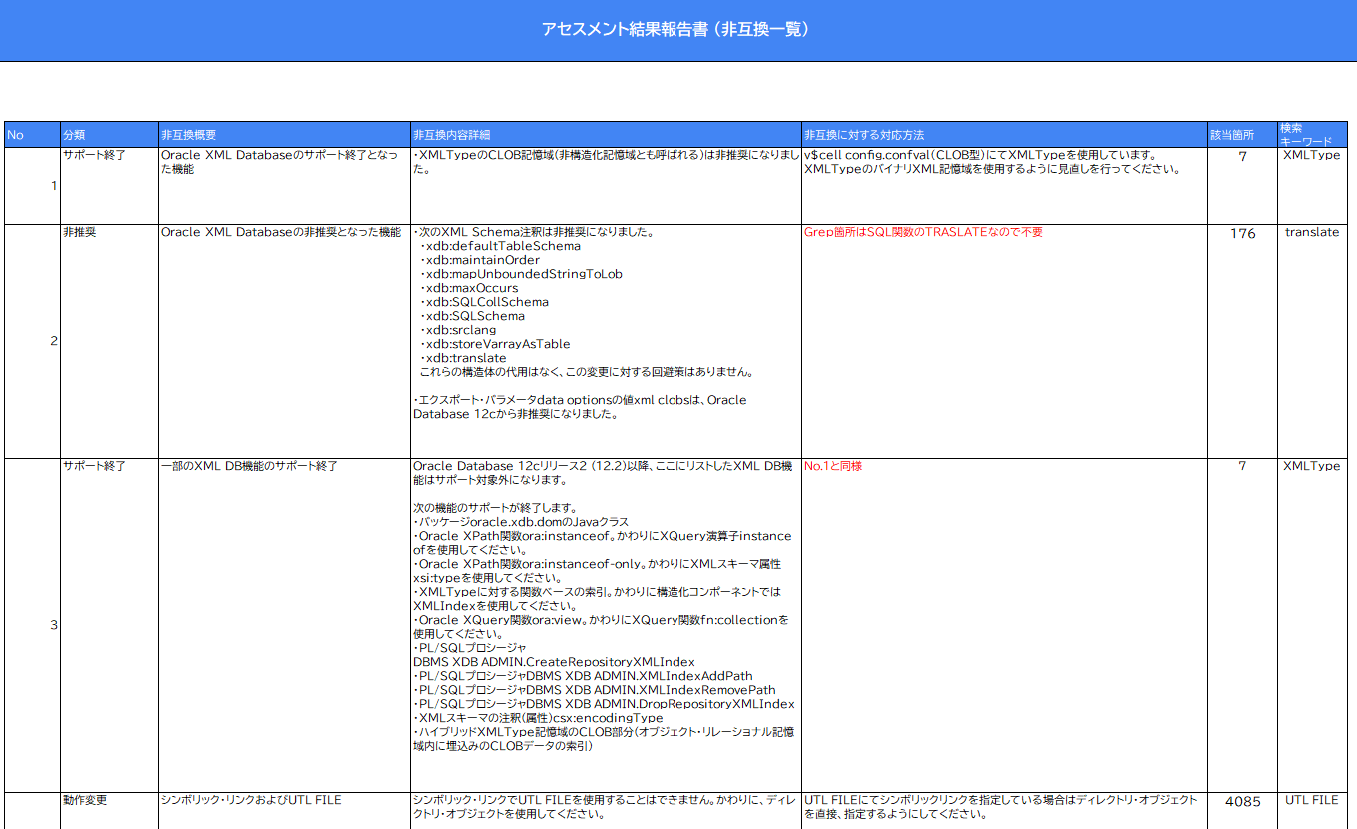Click the UTL FILE keyword cell
Screen dimensions: 1357x829
tap(1312, 801)
